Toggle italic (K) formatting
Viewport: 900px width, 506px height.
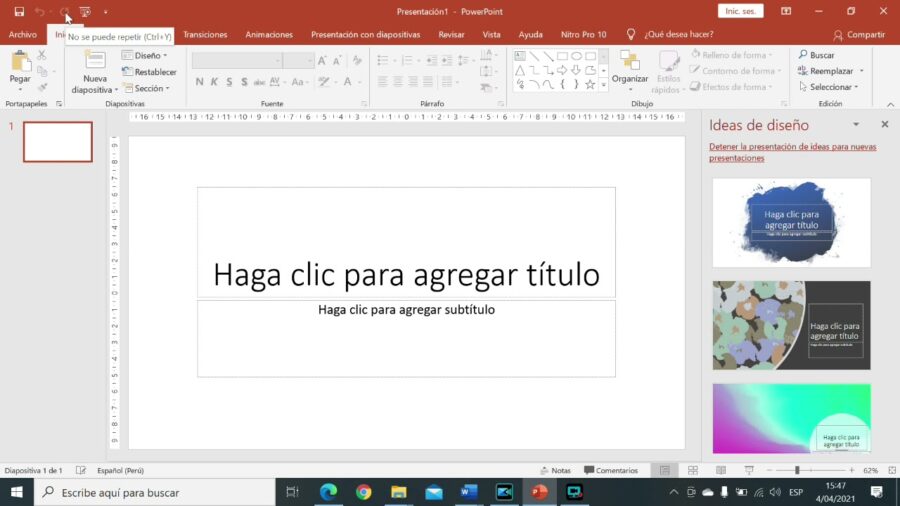[x=214, y=82]
